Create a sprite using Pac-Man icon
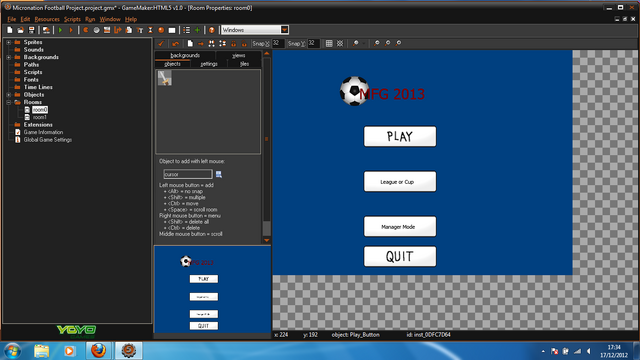 [x=86, y=30]
